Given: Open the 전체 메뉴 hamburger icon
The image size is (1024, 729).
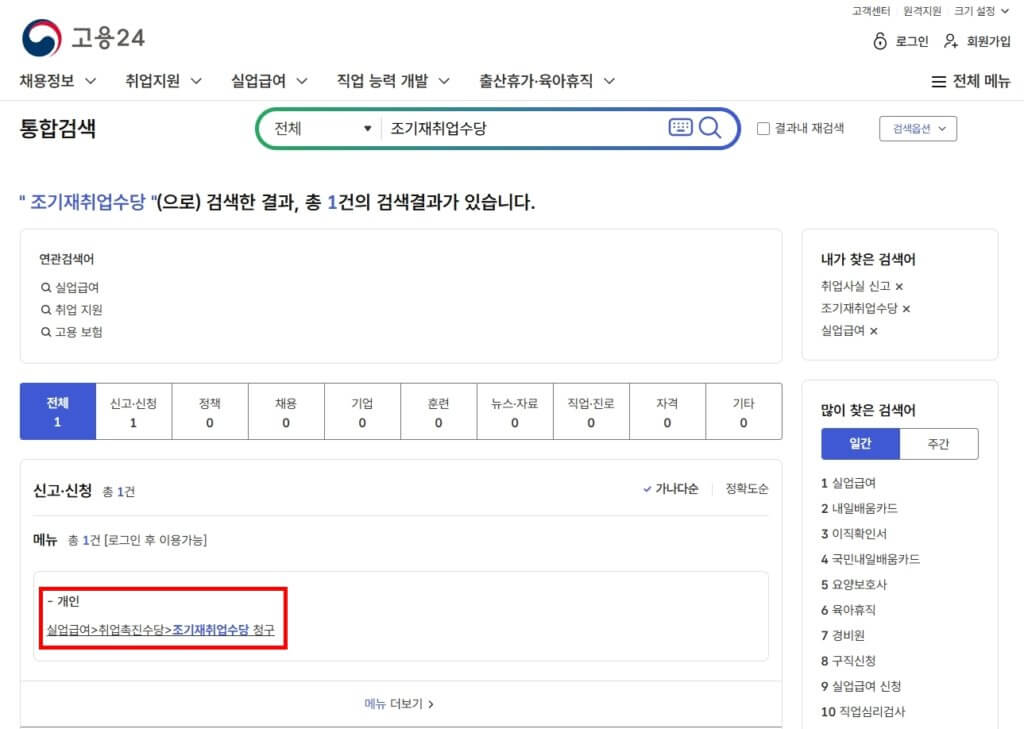Looking at the screenshot, I should pos(938,82).
